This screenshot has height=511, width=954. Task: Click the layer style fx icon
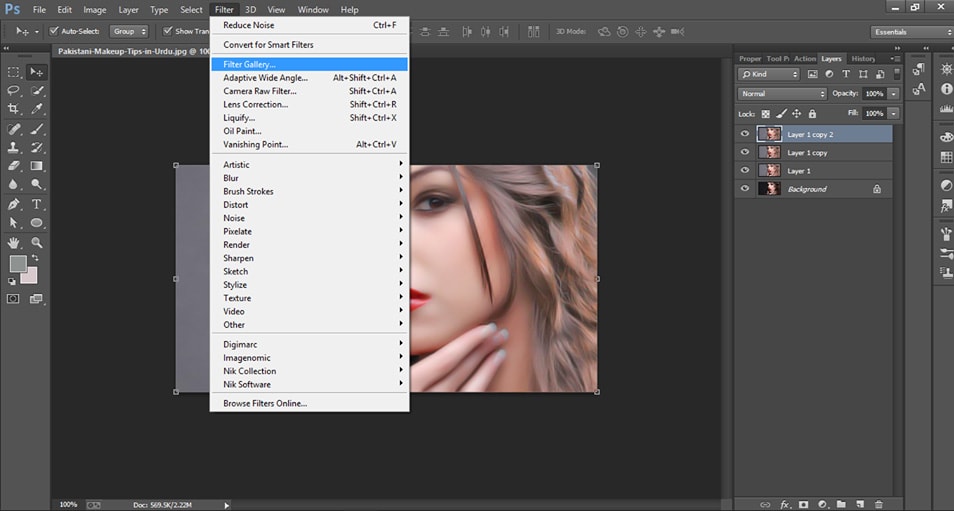786,504
